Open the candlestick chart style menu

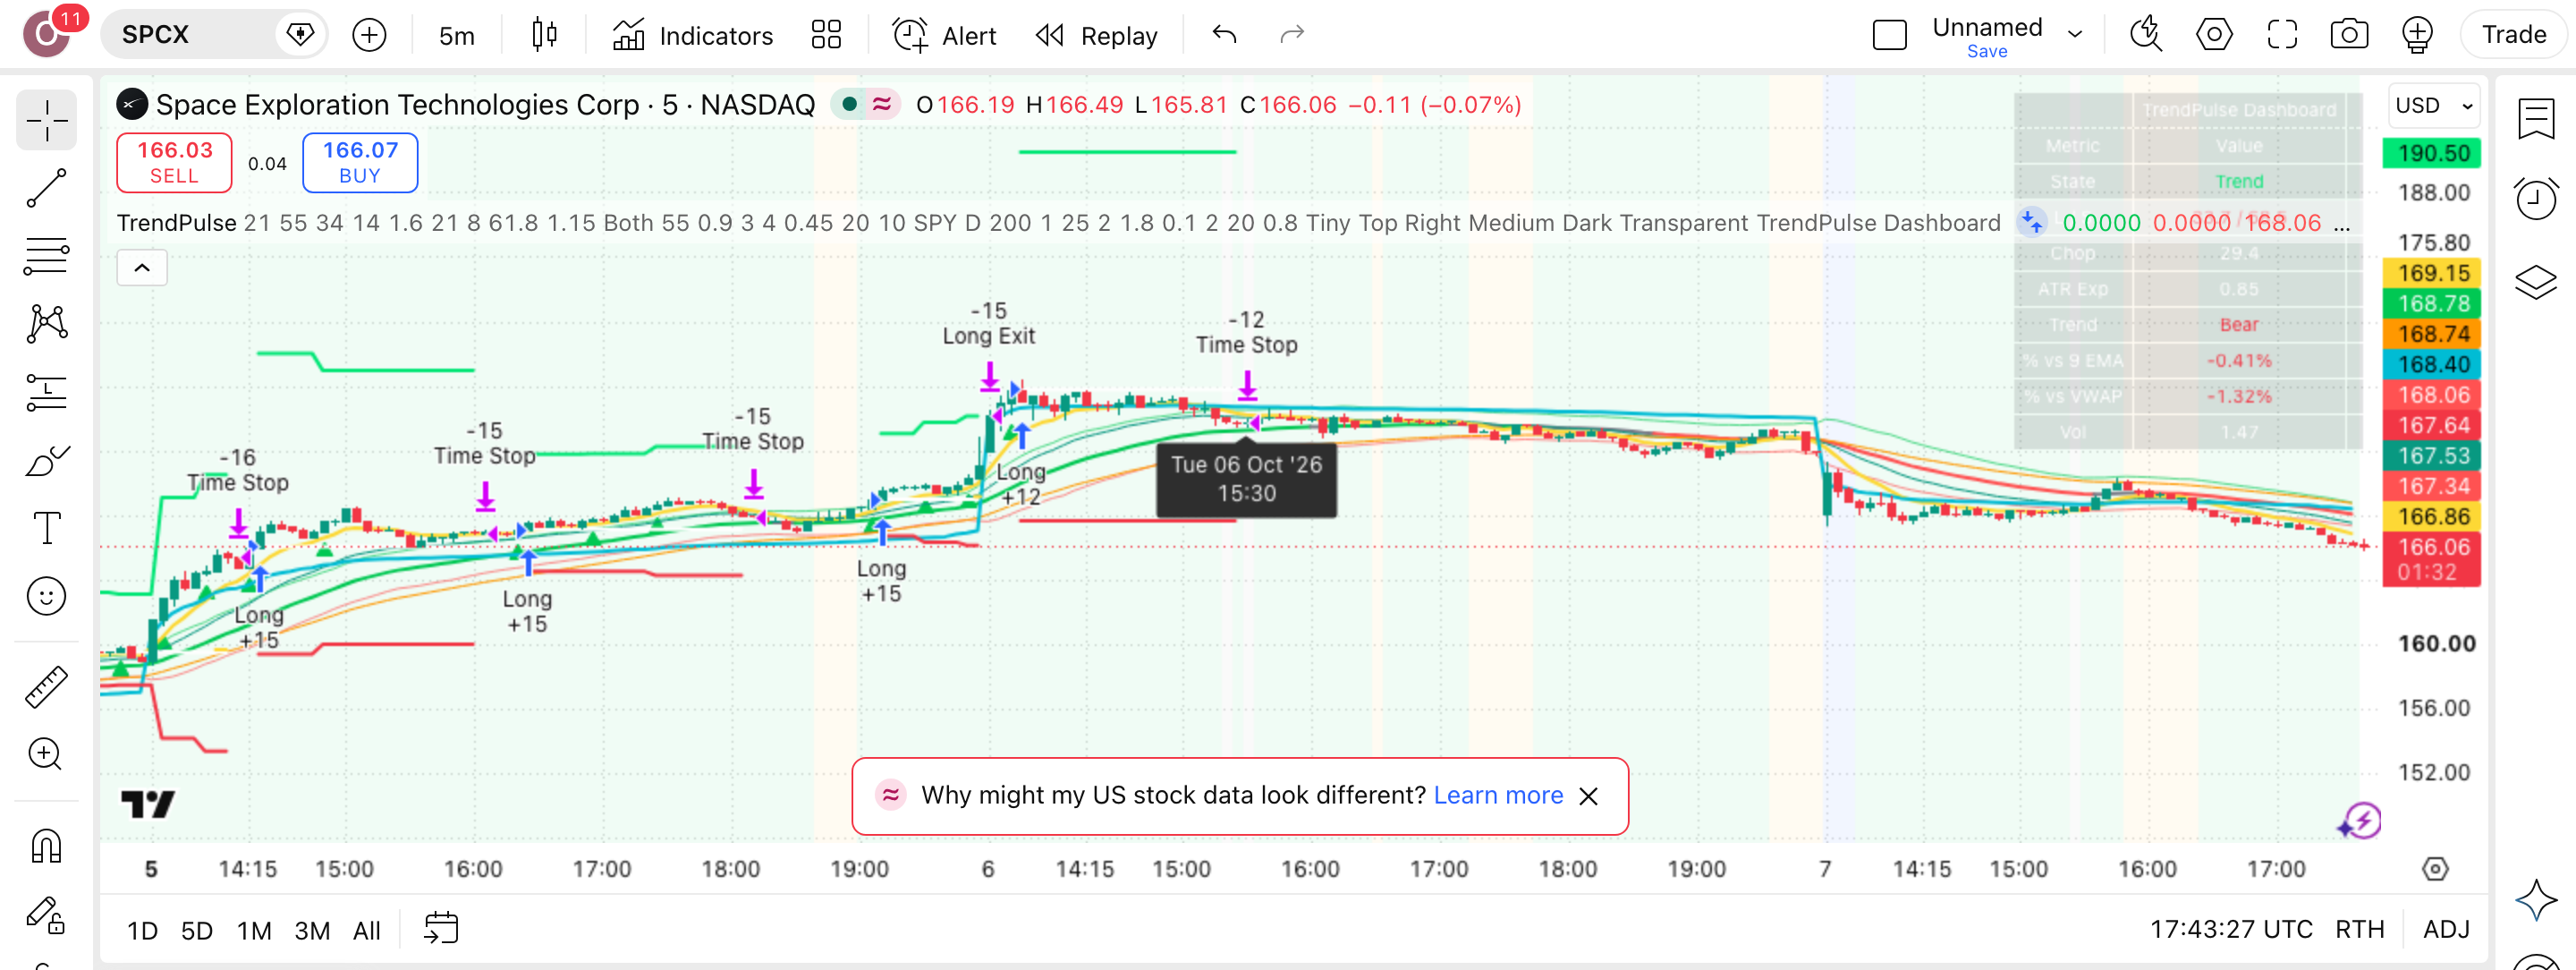[544, 35]
